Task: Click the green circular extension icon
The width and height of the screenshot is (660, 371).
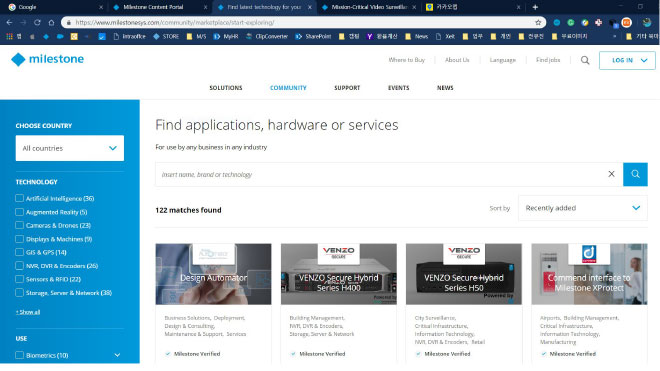Action: (570, 22)
